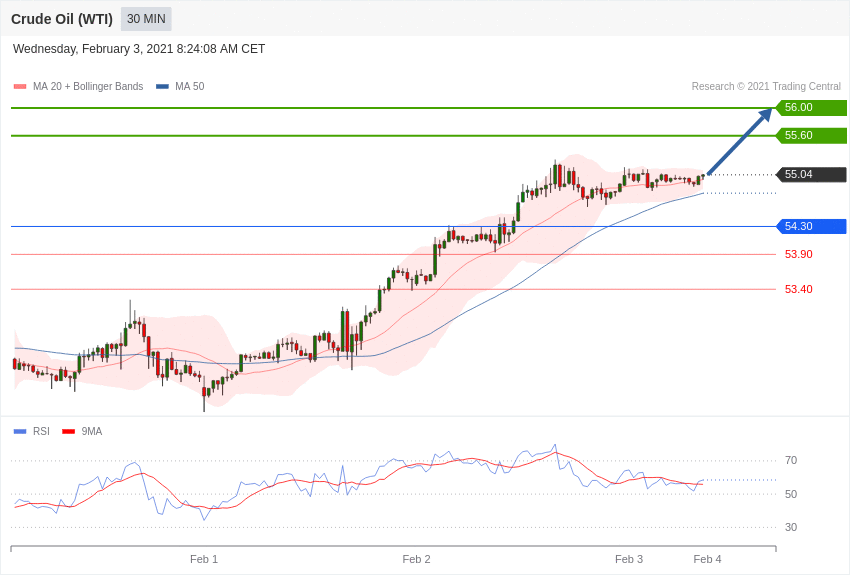Click the MA 20 + Bollinger Bands legend swatch
Screen dimensions: 850x576
[20, 87]
